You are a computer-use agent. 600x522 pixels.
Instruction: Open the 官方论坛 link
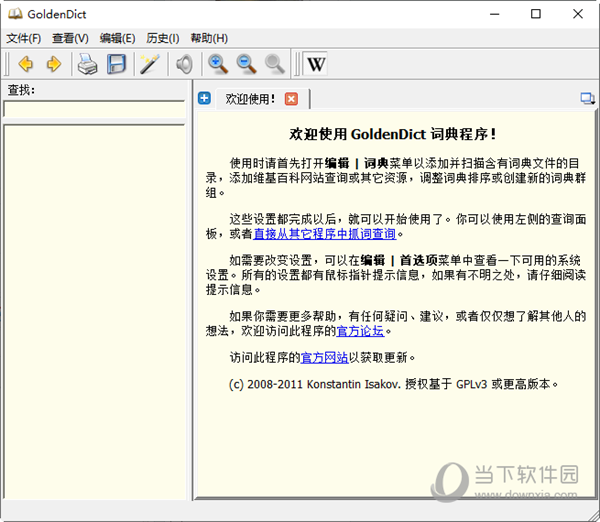click(360, 331)
